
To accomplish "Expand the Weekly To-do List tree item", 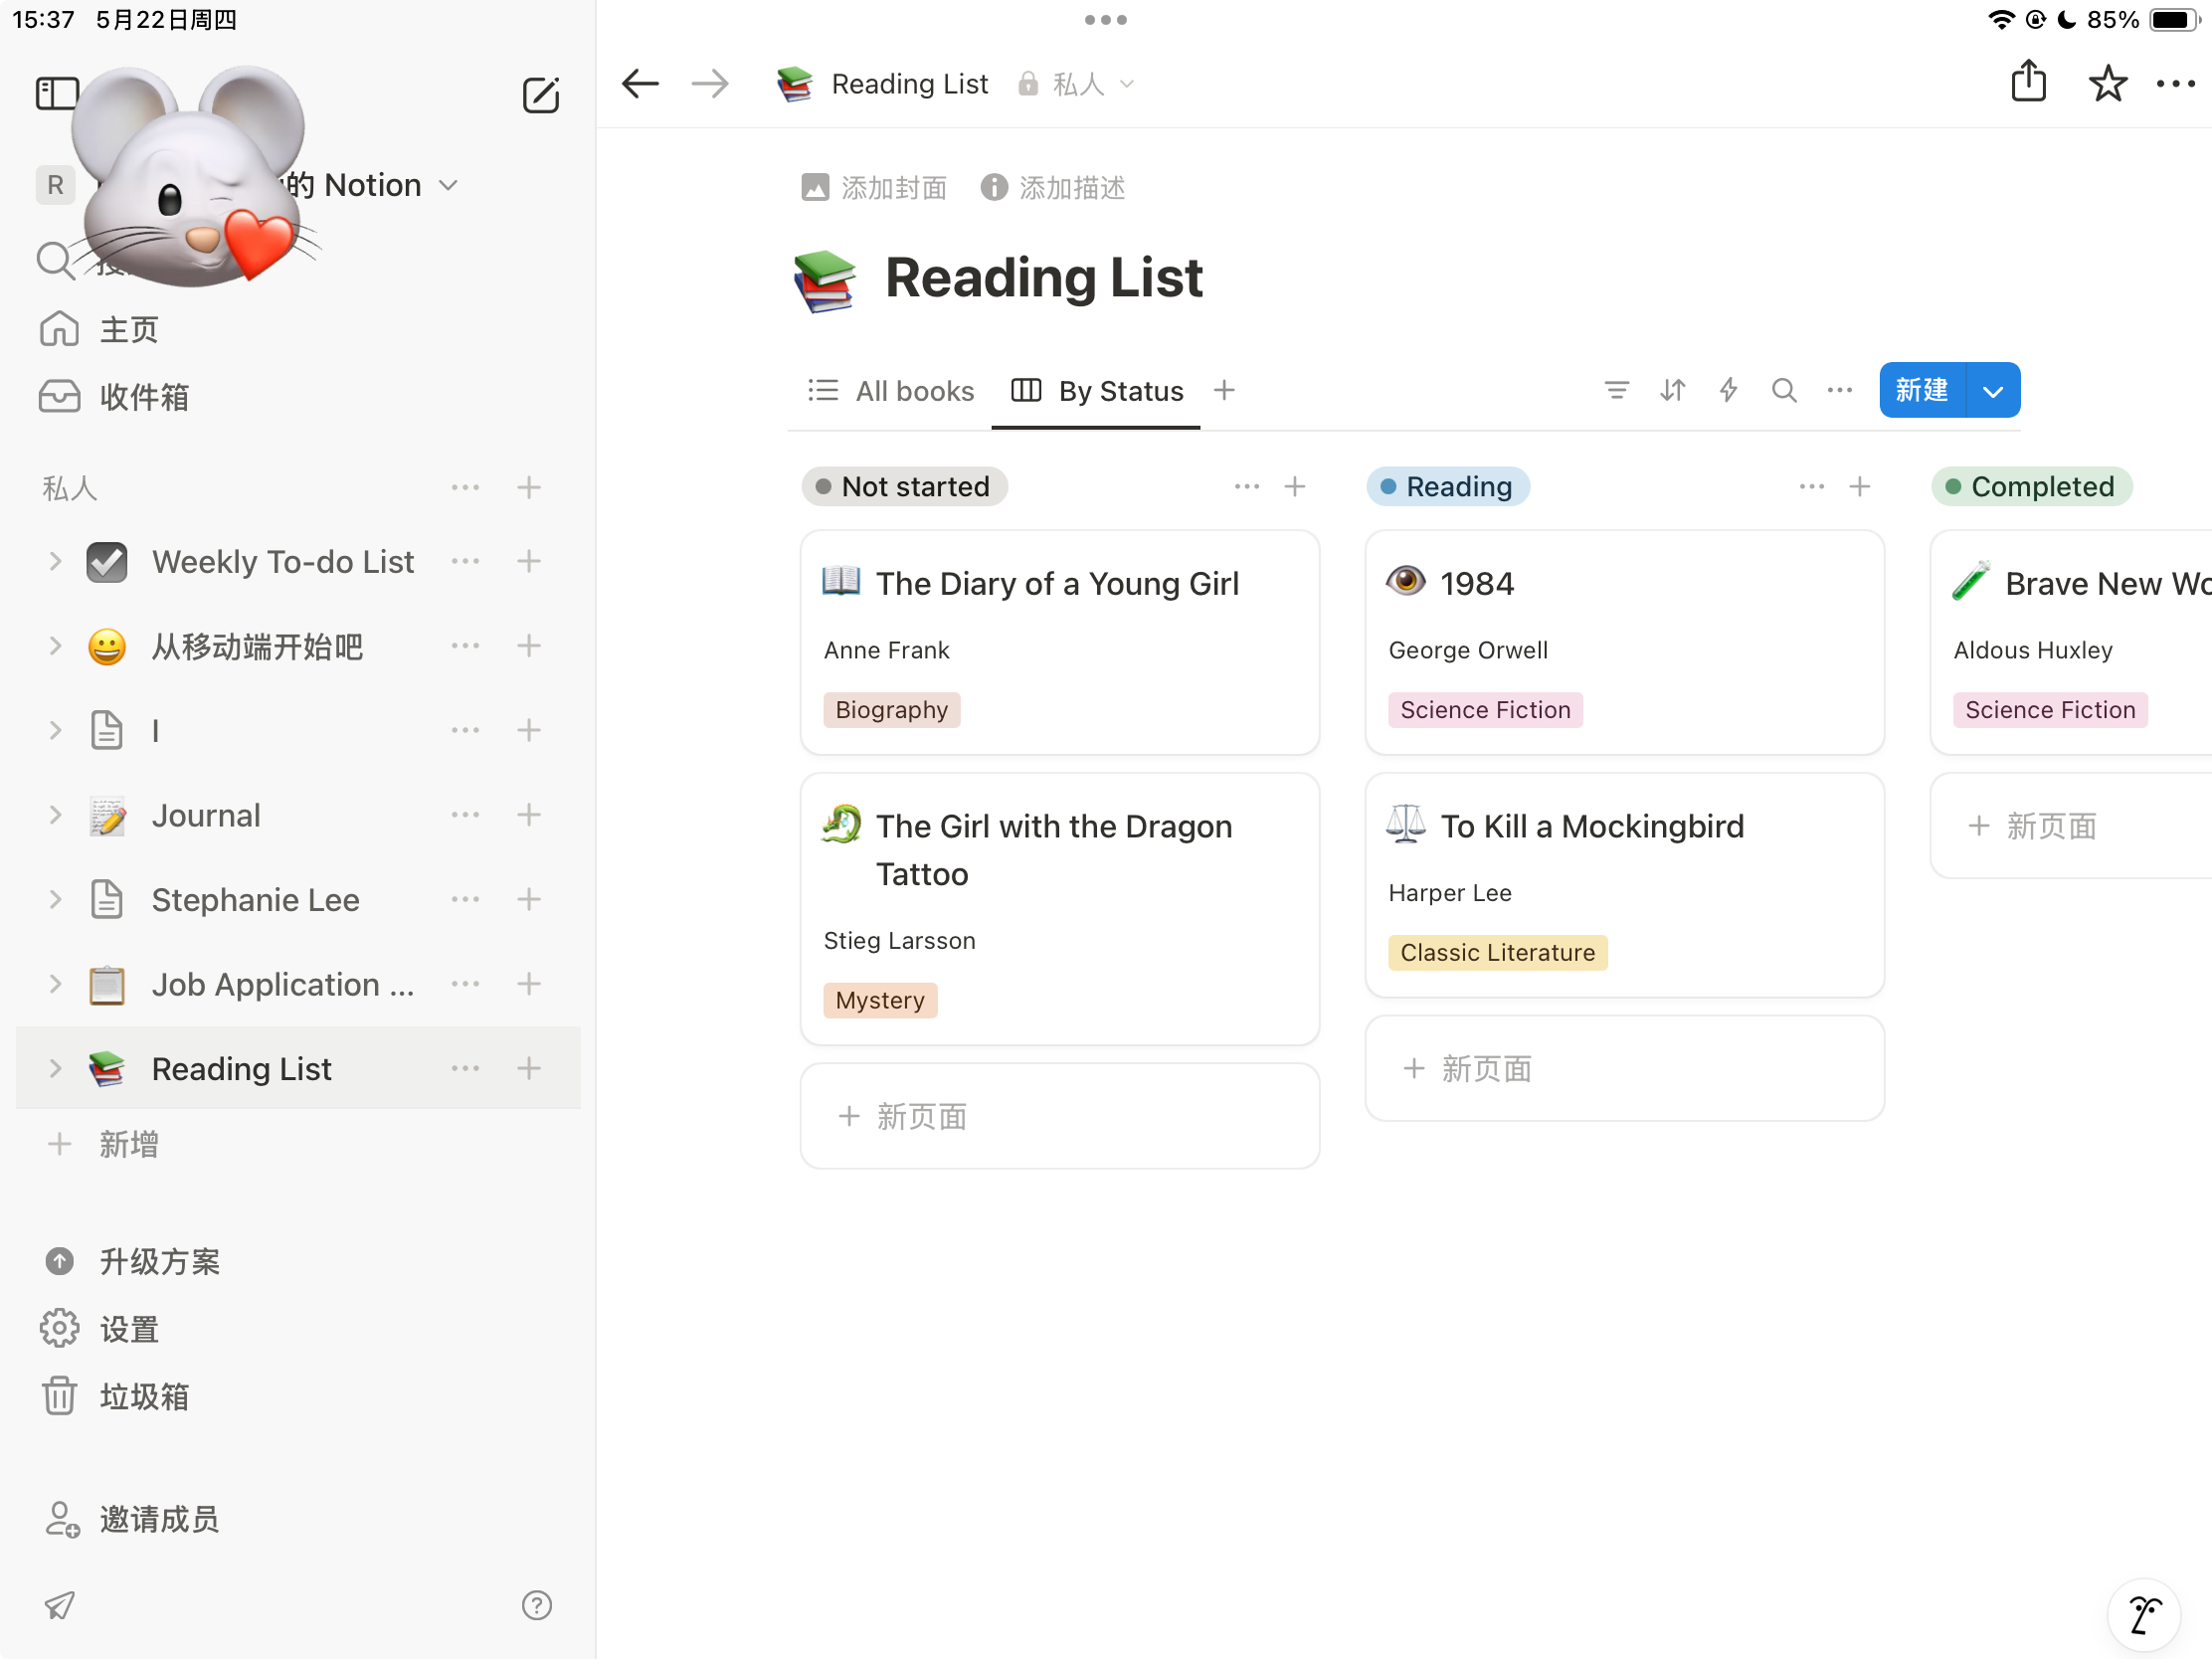I will point(56,562).
